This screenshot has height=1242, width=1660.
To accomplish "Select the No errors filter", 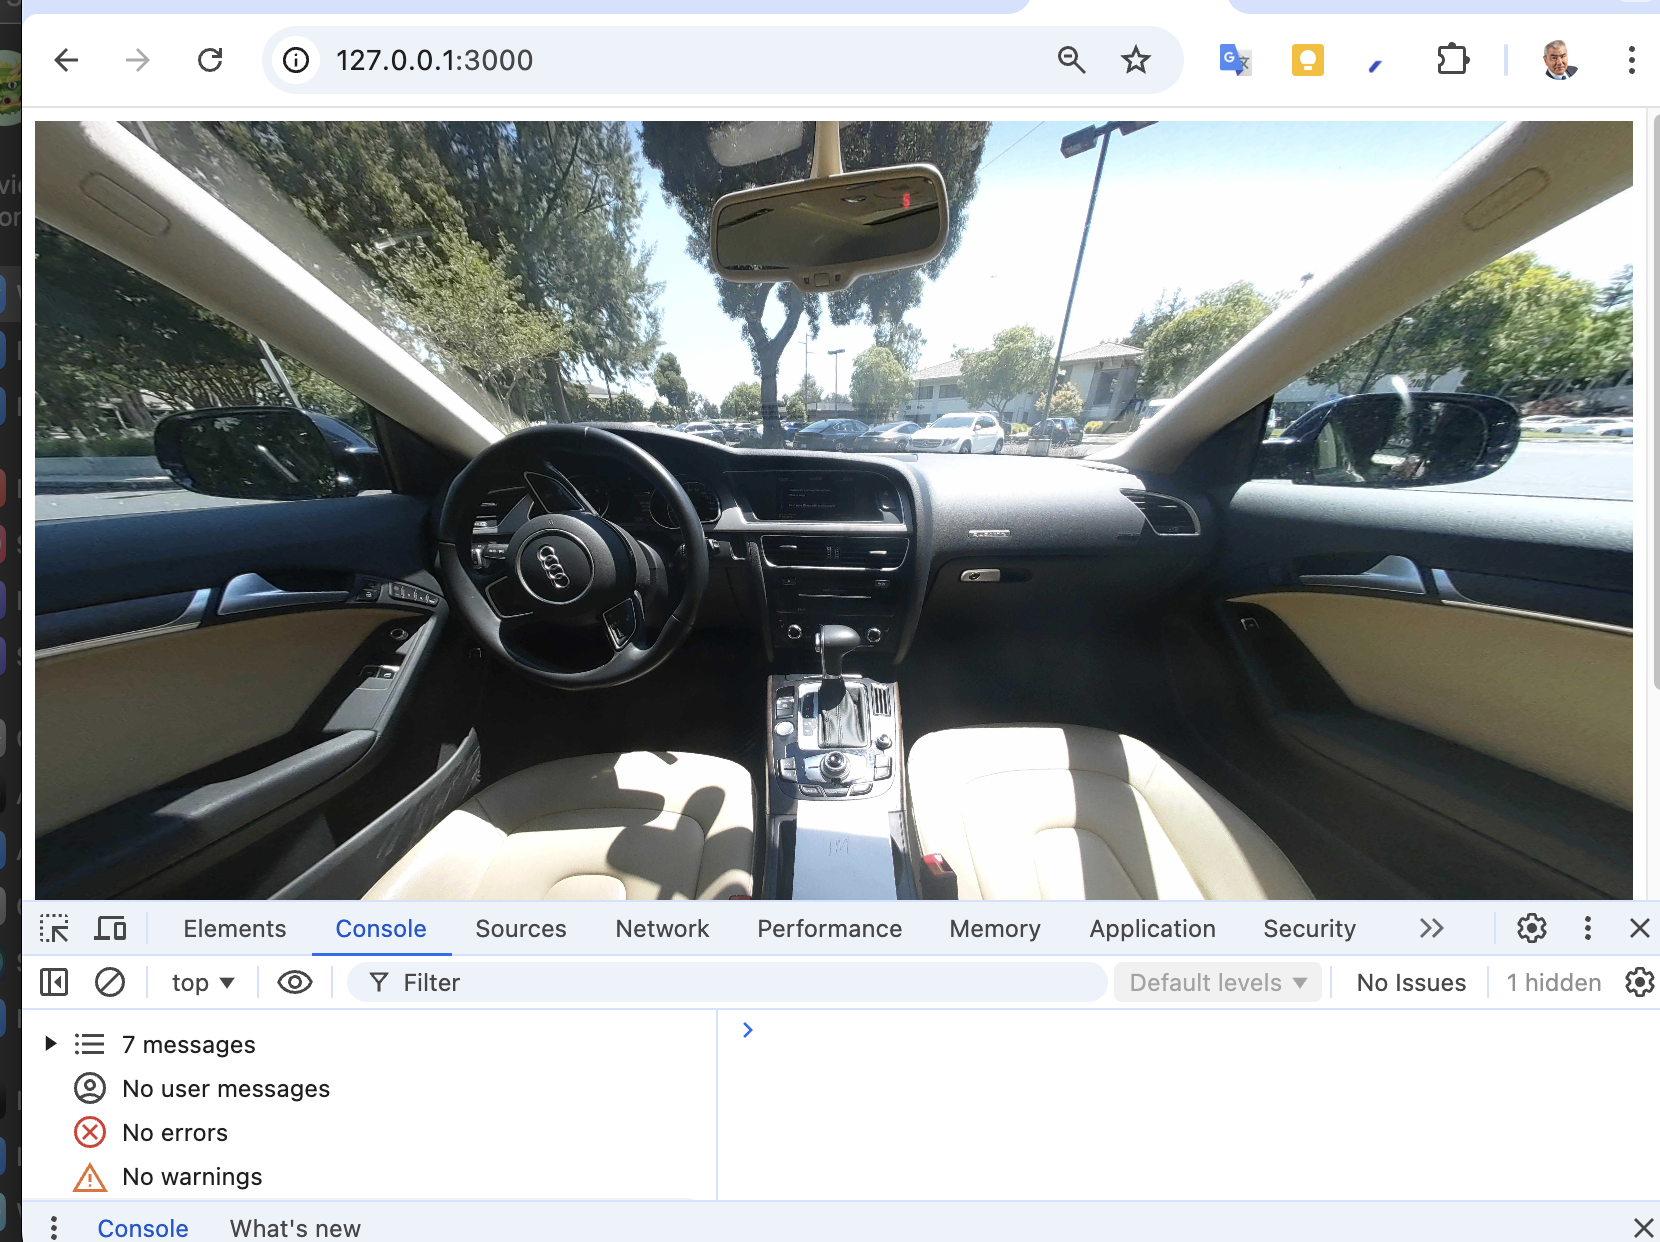I will pos(370,1133).
